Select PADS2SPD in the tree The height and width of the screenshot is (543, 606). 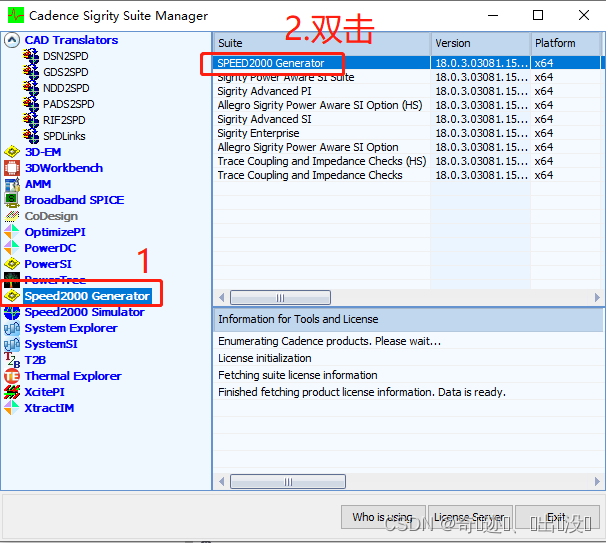[69, 104]
